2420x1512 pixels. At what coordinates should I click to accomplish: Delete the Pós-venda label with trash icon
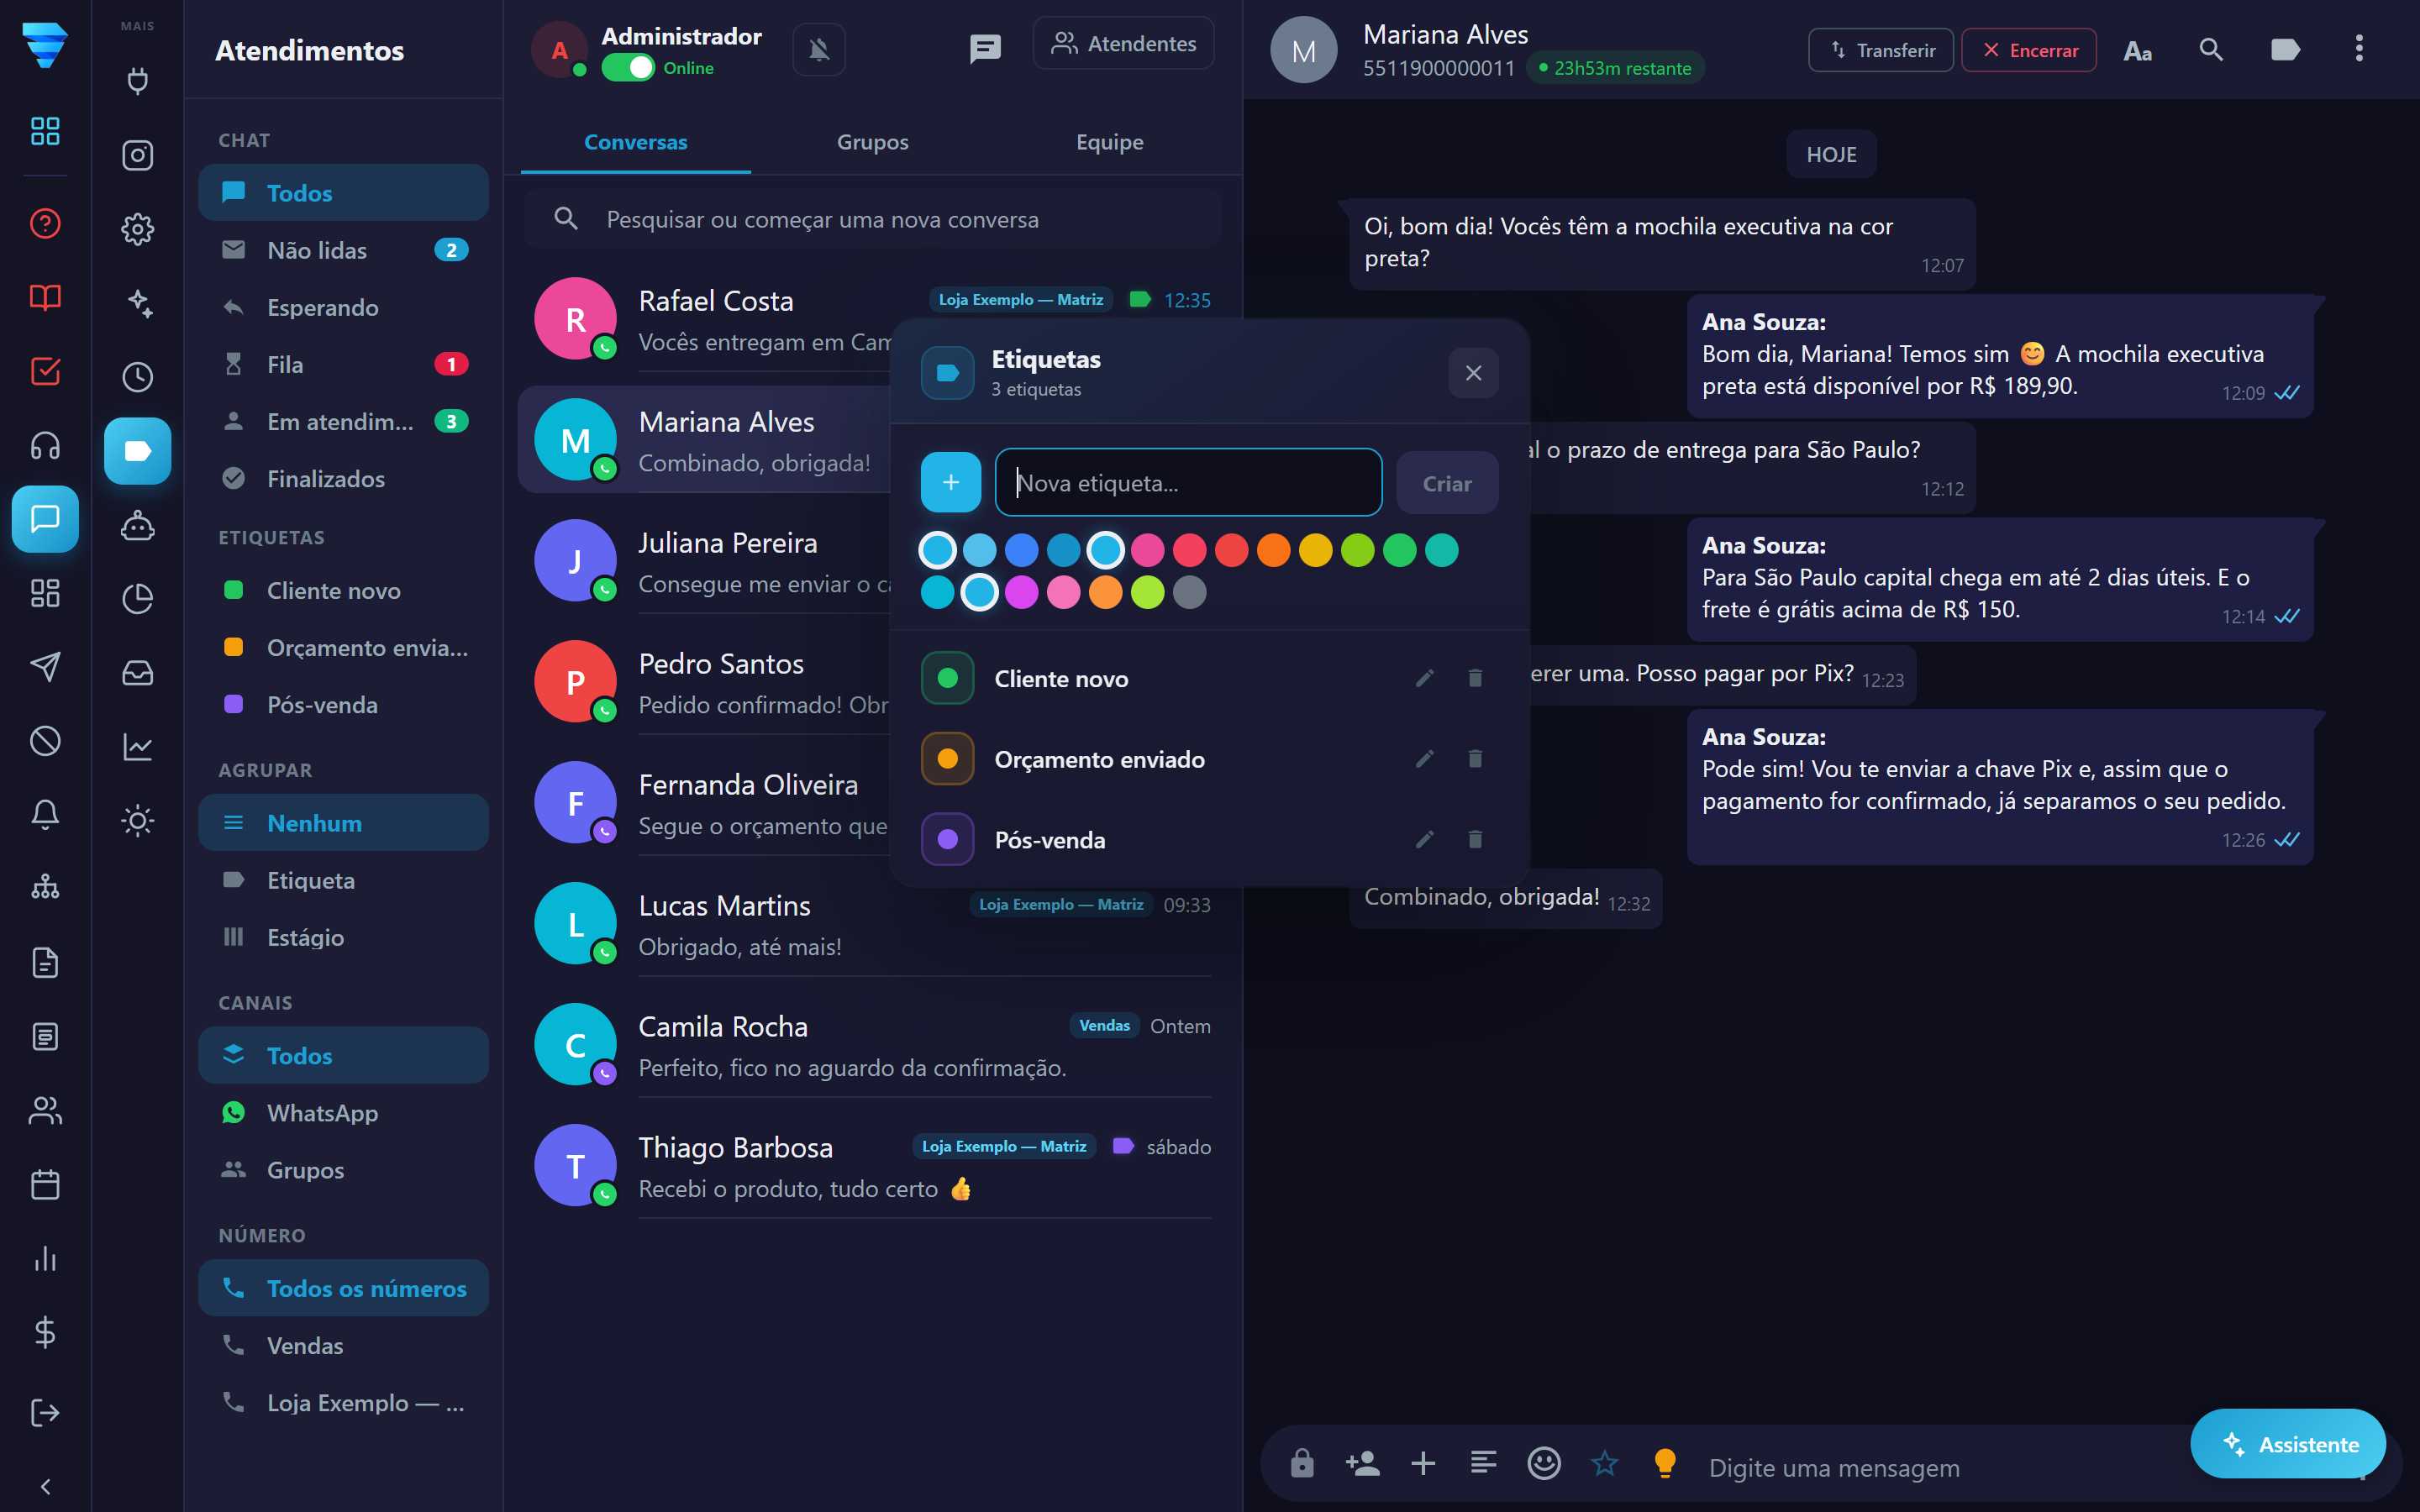pos(1475,839)
